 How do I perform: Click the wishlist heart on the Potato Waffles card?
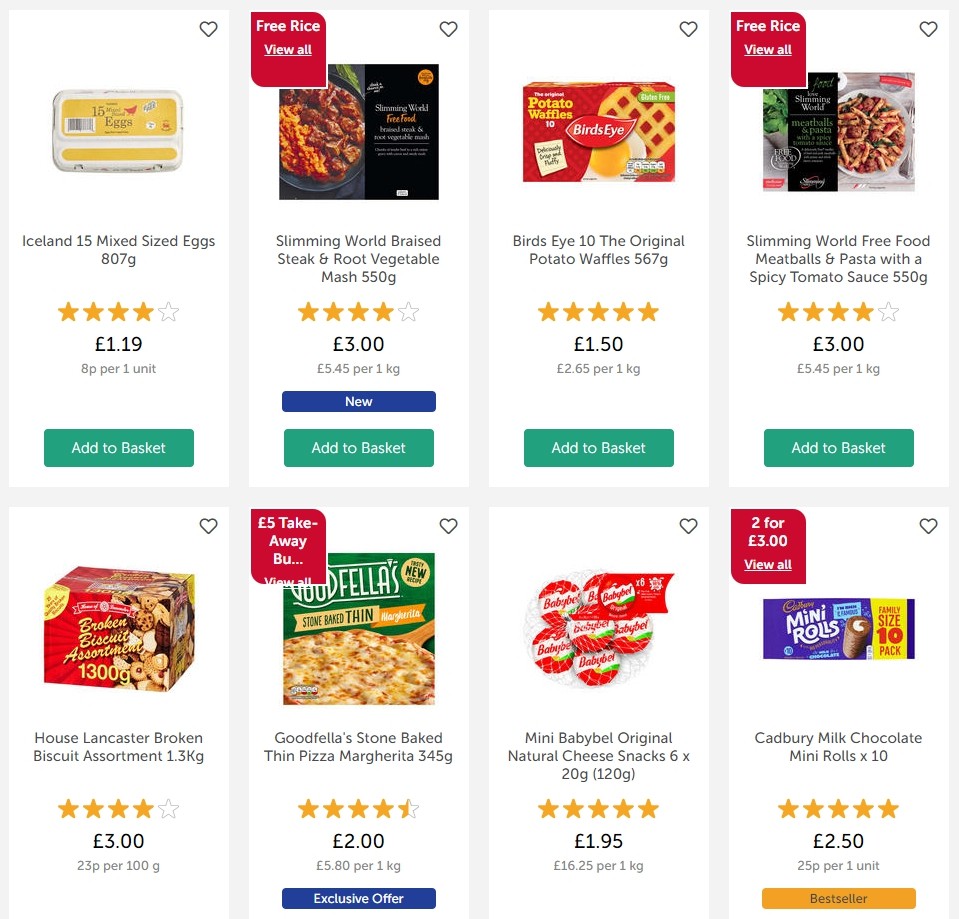tap(688, 29)
